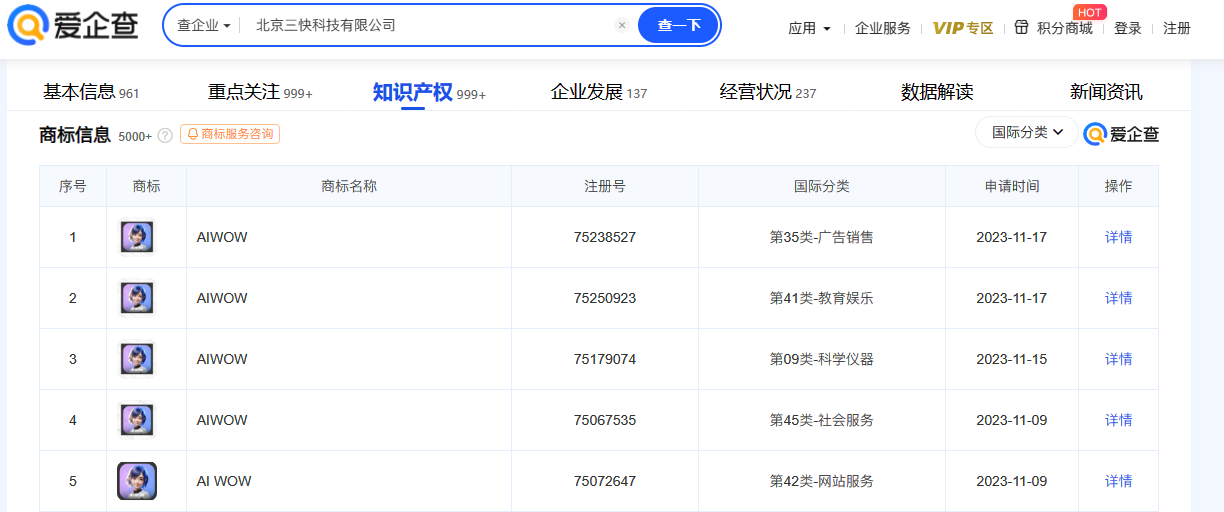
Task: Go to the VIP专区 section
Action: point(963,28)
